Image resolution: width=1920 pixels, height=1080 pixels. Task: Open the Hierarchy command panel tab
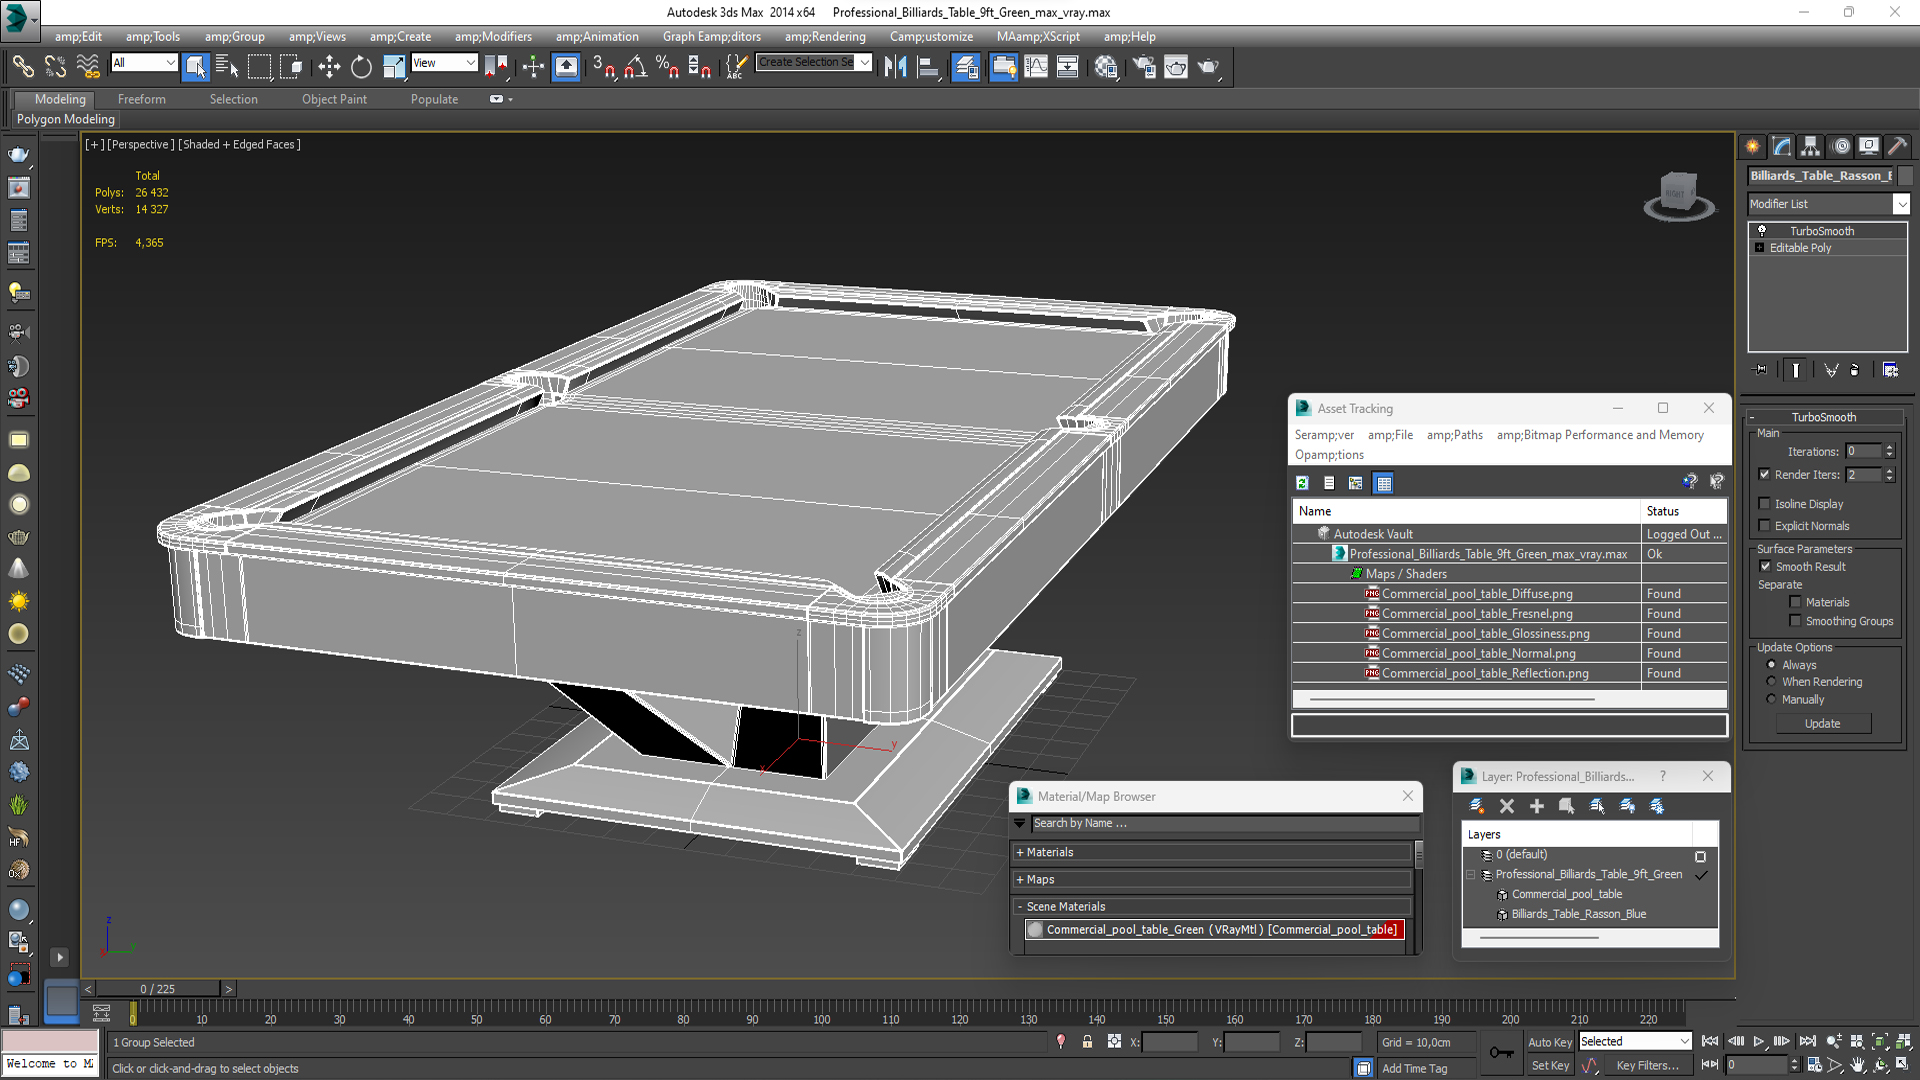1810,146
